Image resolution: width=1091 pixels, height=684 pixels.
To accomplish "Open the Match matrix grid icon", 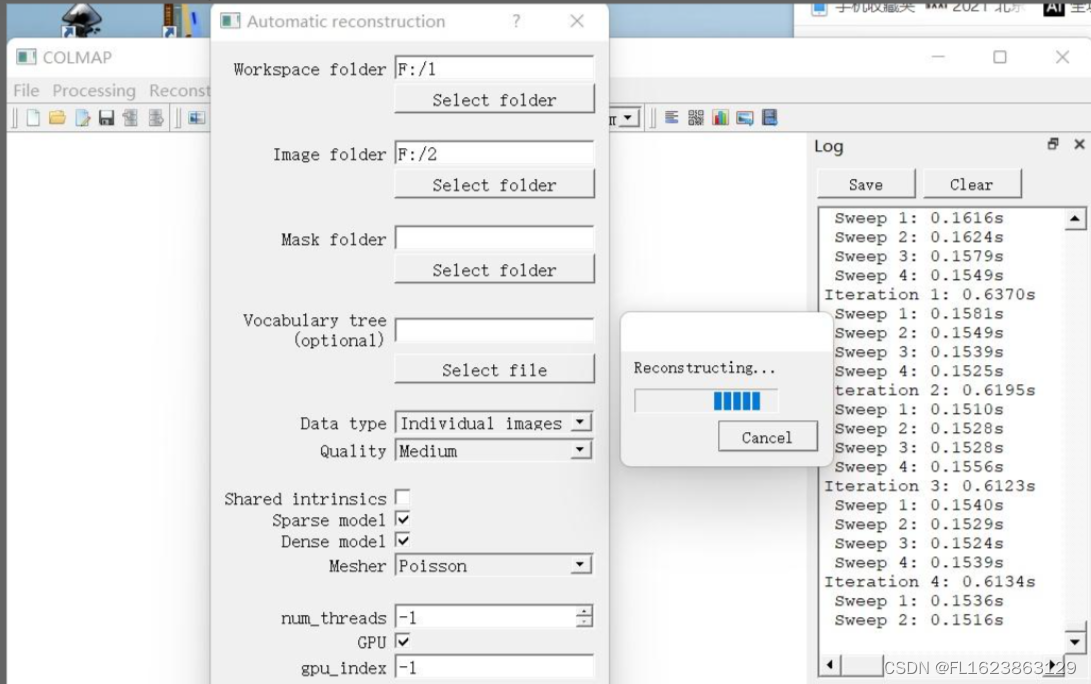I will (696, 118).
